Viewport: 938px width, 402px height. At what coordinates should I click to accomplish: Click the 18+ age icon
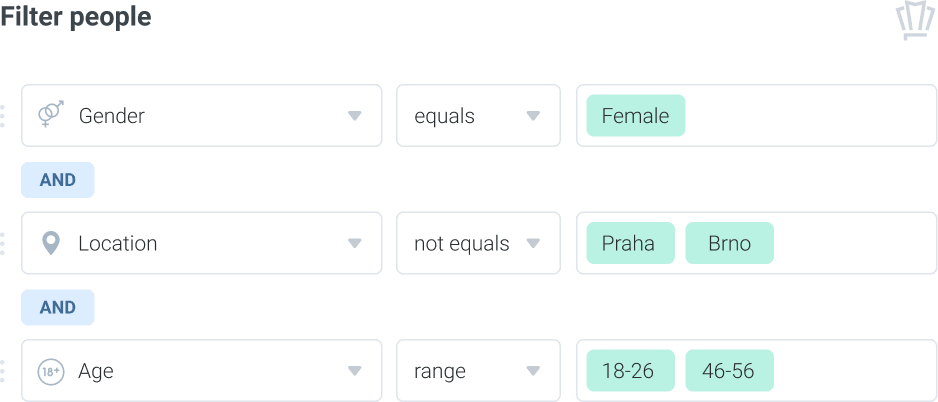(50, 371)
